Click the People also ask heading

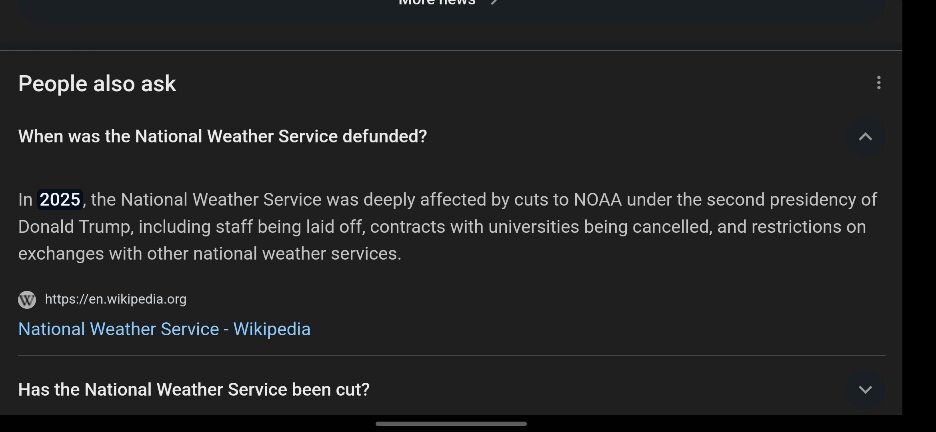pos(97,84)
